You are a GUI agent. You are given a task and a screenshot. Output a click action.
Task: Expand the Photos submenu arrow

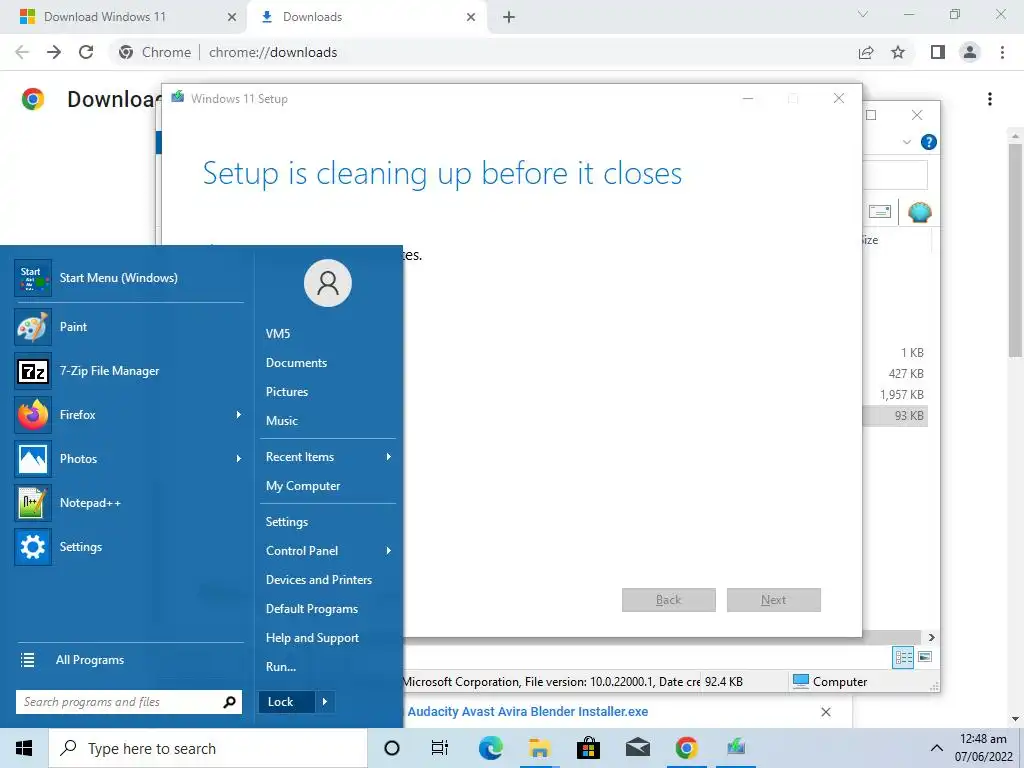238,458
